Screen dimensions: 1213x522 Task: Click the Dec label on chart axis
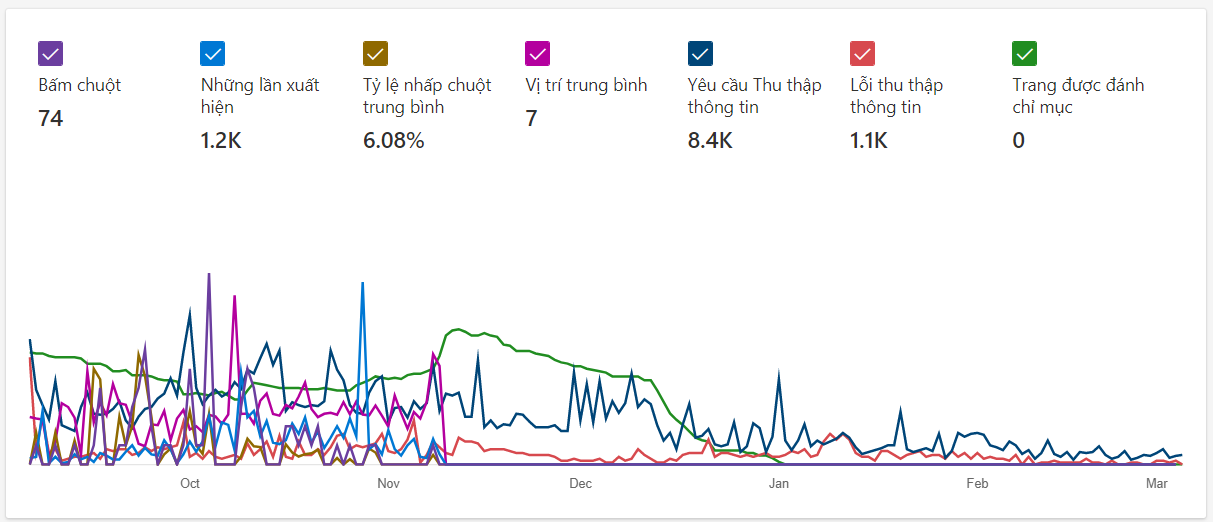coord(580,484)
